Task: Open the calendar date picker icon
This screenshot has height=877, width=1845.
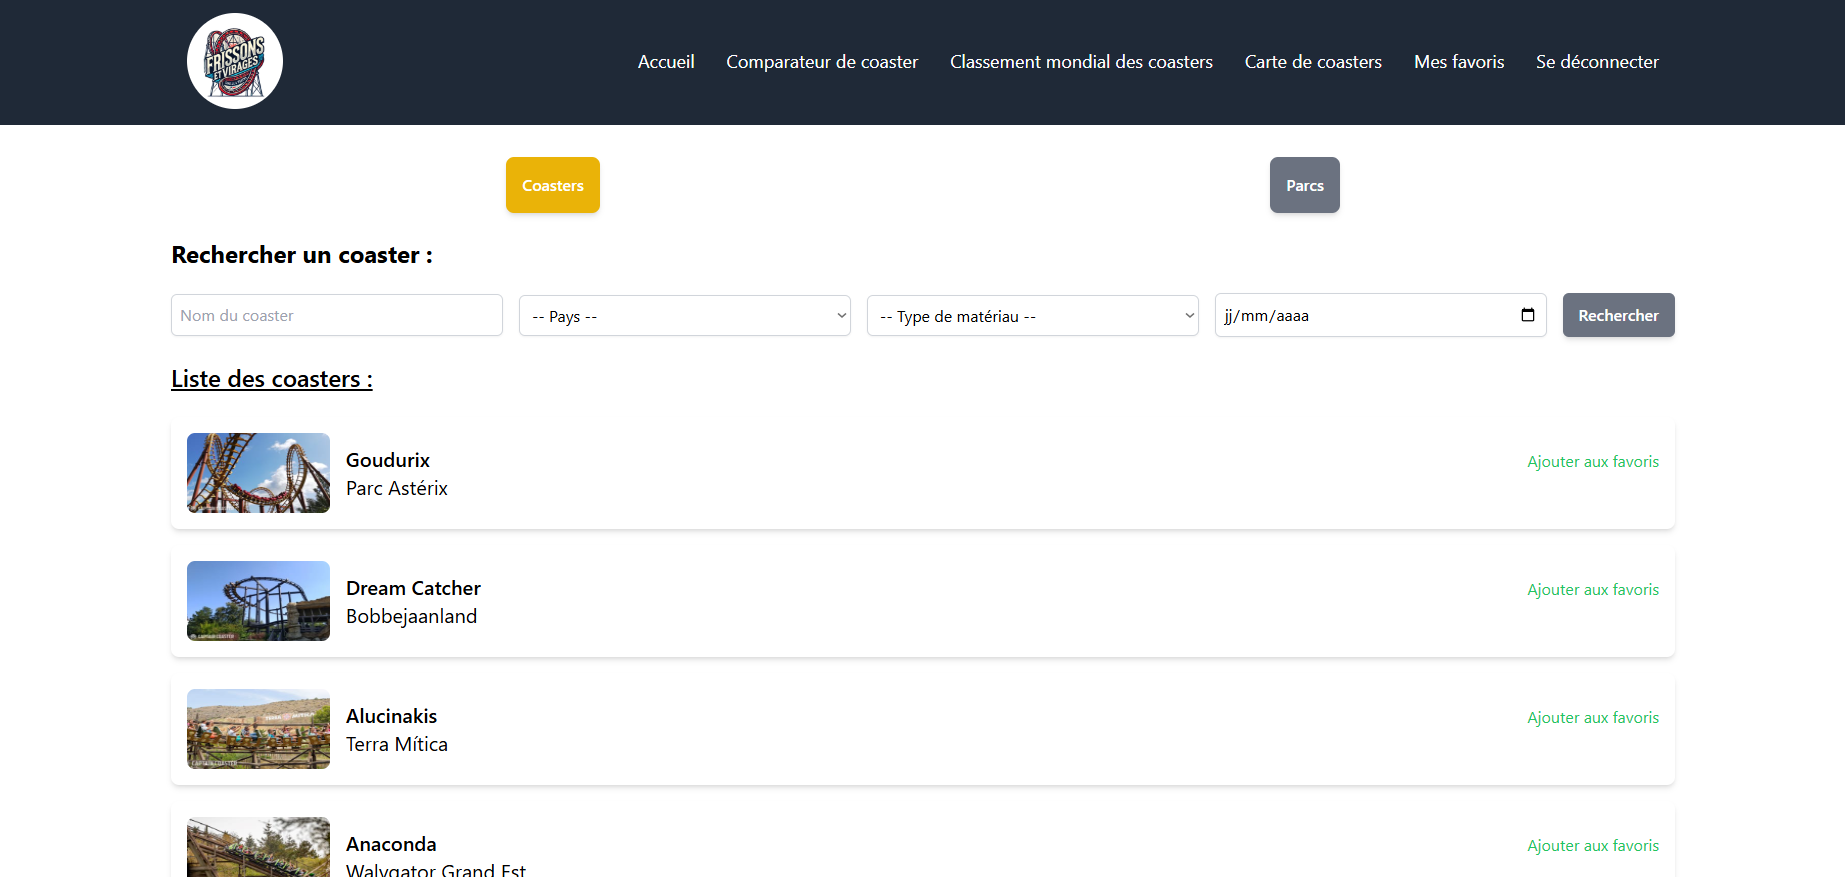Action: (1527, 315)
